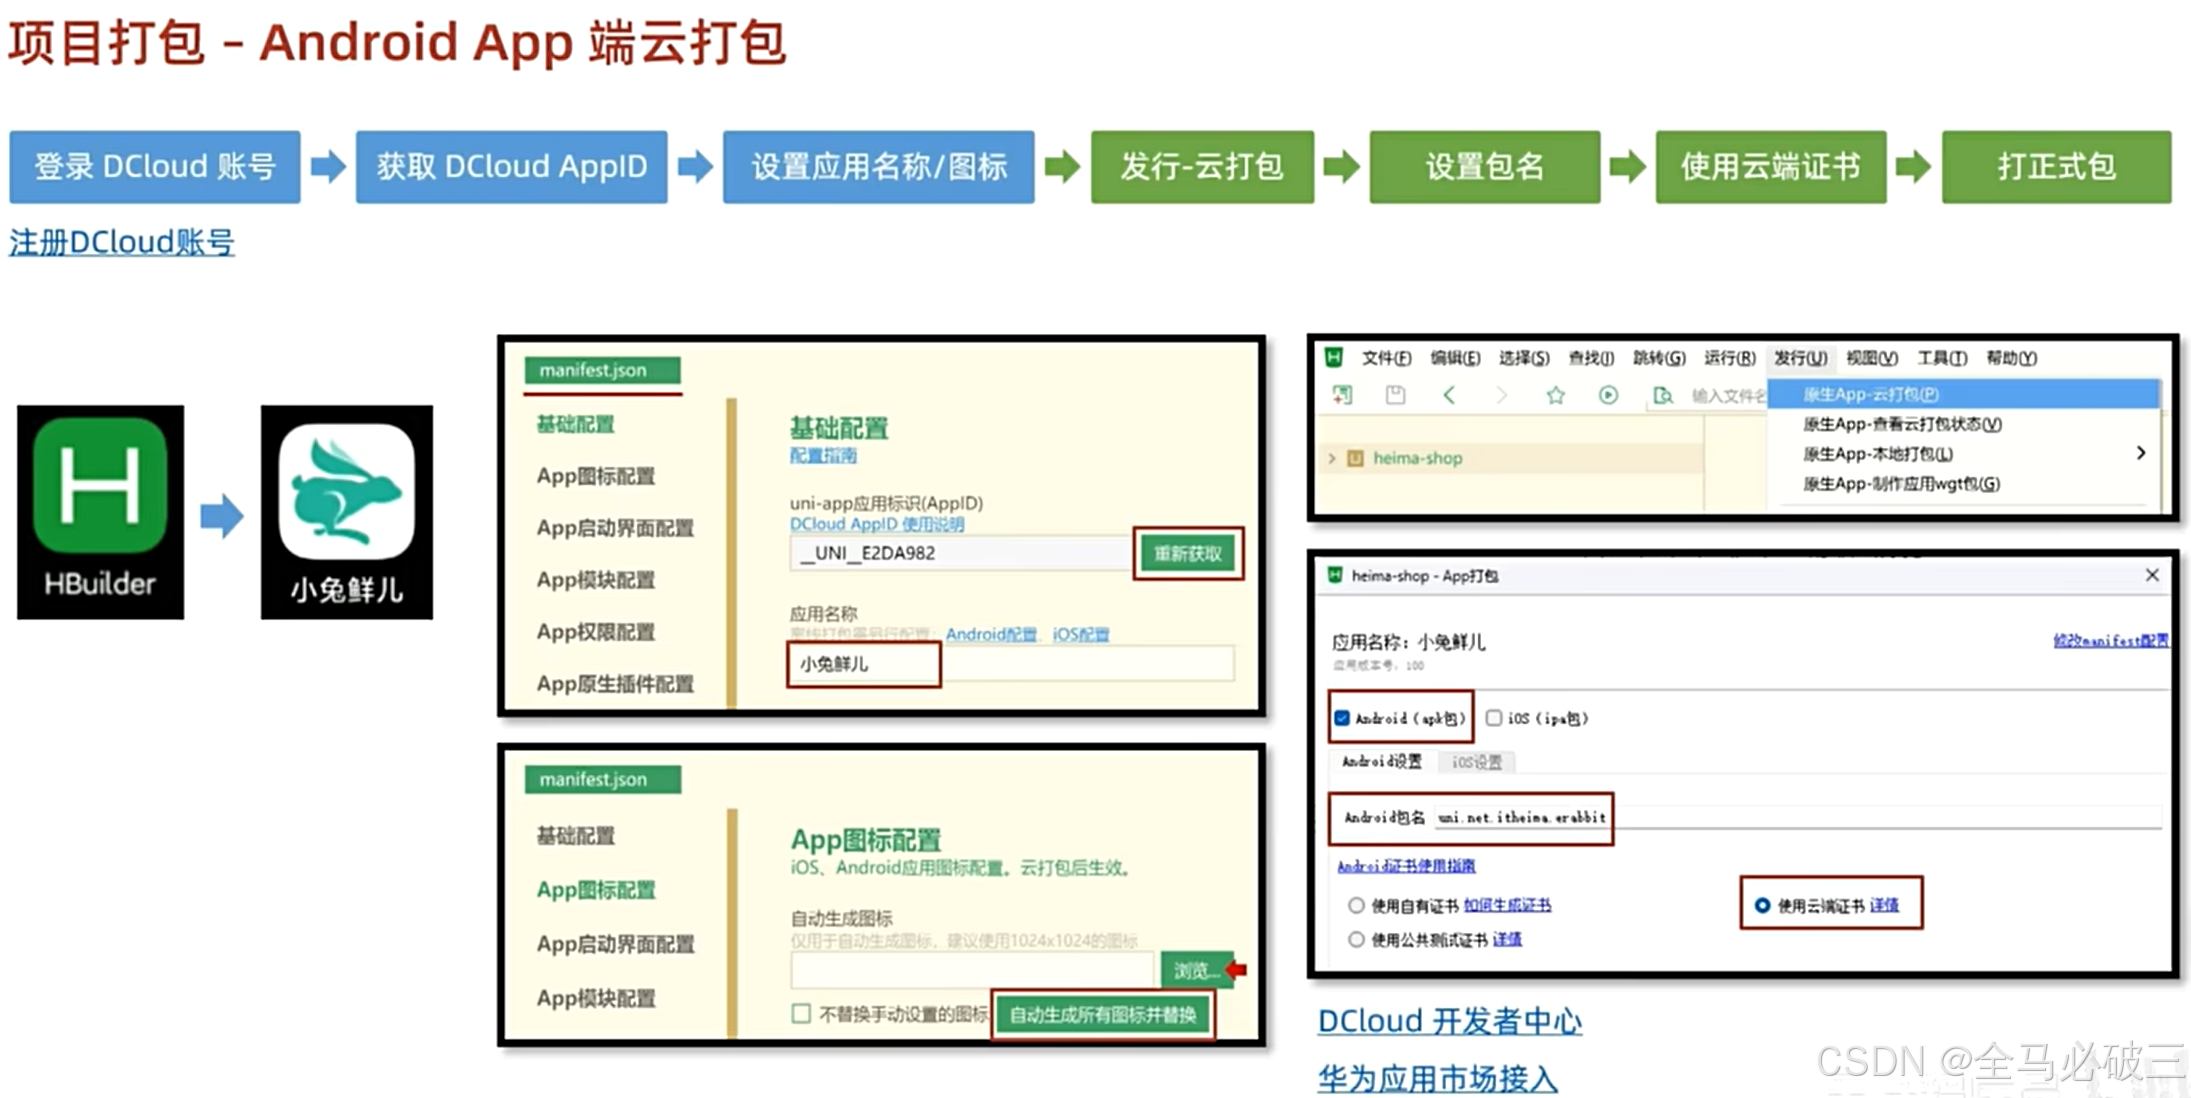Click the bookmark star toolbar icon
This screenshot has height=1098, width=2191.
click(x=1555, y=395)
